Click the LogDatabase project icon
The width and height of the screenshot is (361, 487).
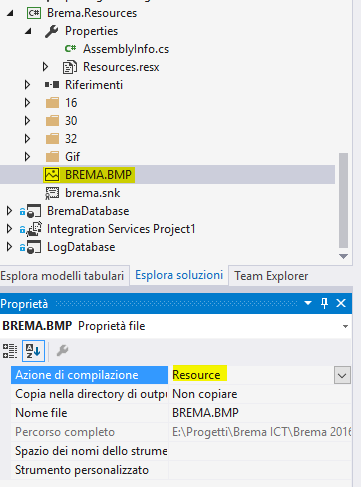tap(34, 247)
